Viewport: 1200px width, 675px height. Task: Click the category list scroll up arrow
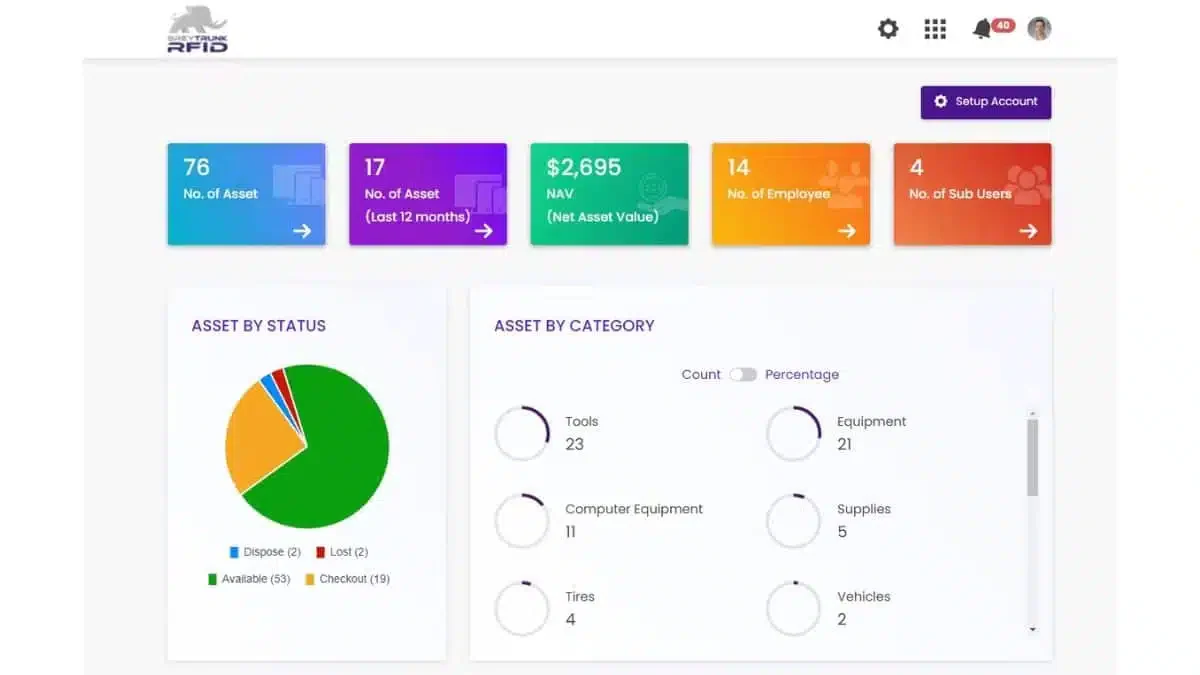(1033, 413)
